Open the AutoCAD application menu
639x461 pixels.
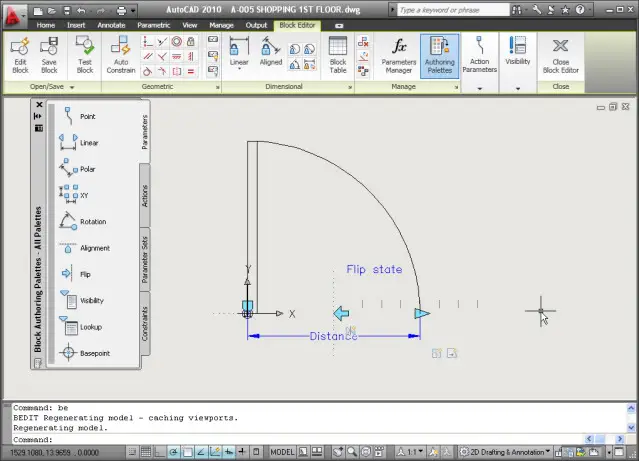14,16
